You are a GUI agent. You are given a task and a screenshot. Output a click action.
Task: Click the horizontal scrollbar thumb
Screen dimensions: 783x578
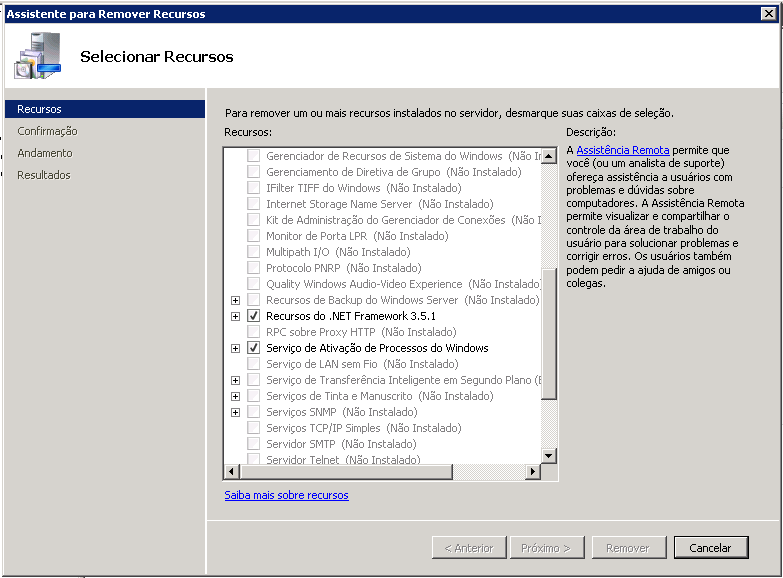(346, 471)
